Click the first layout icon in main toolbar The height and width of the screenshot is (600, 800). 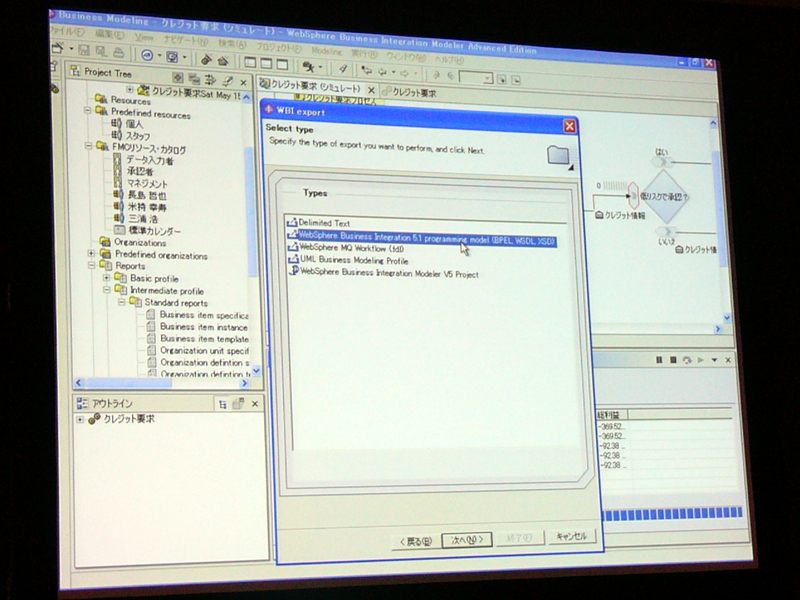[x=250, y=62]
